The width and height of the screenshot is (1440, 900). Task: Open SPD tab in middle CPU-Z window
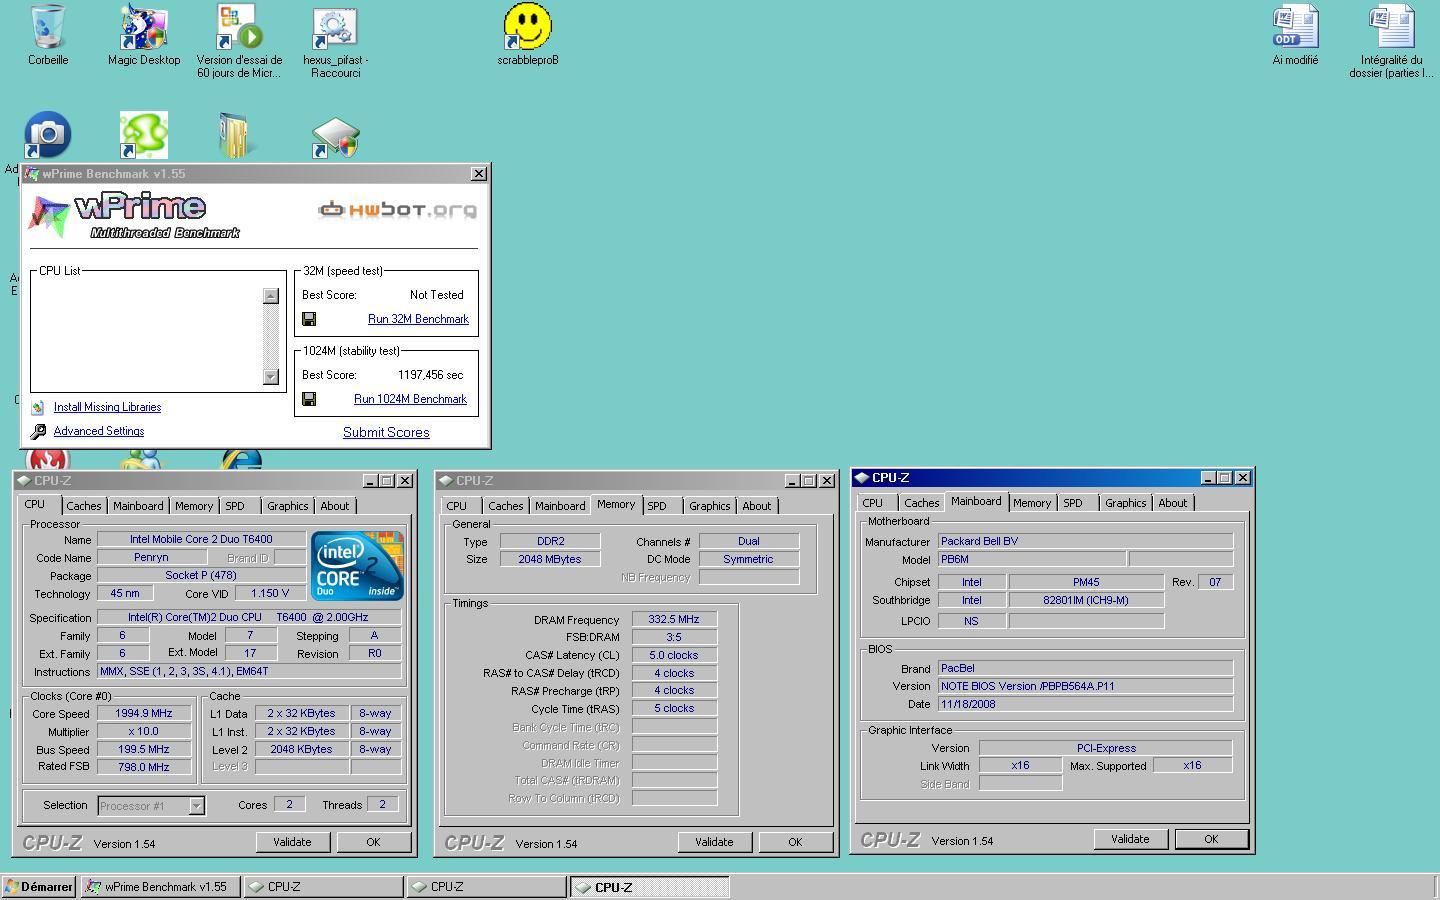coord(657,506)
